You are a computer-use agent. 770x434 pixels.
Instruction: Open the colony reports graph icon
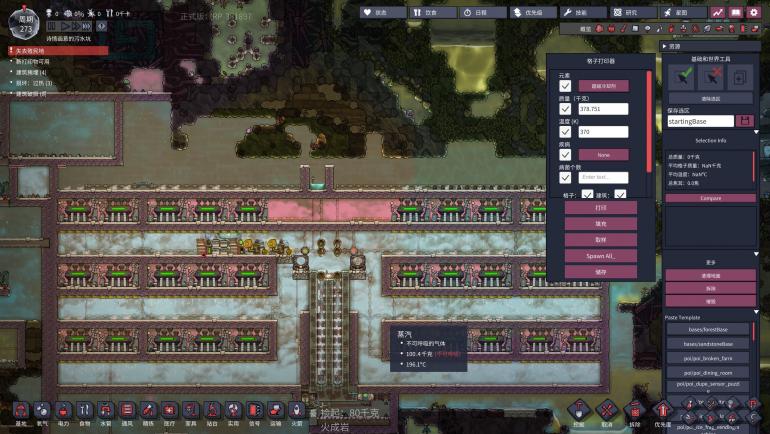tap(717, 12)
